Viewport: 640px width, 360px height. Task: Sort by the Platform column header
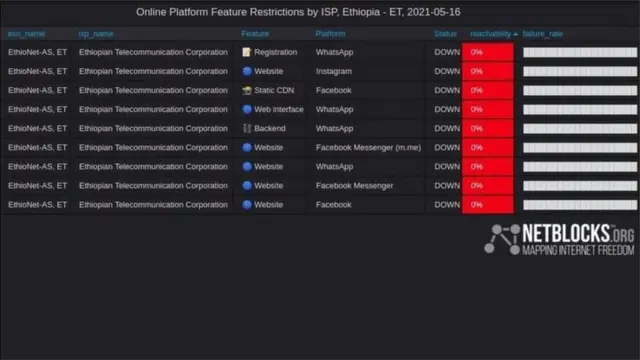330,34
